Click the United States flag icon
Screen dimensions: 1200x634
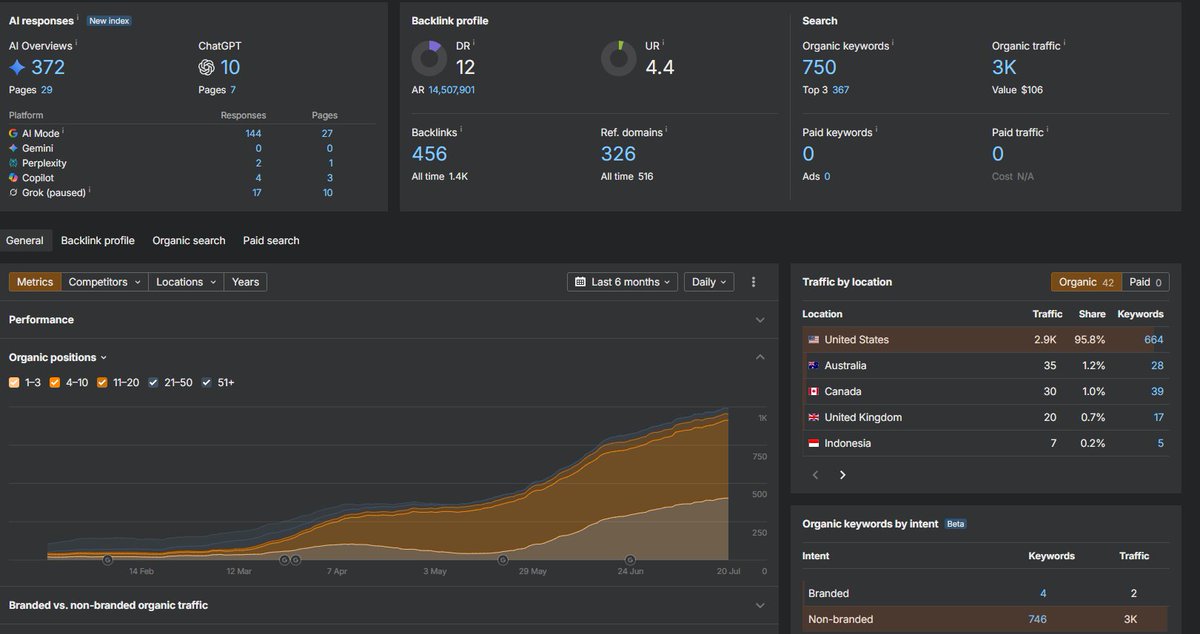[814, 340]
